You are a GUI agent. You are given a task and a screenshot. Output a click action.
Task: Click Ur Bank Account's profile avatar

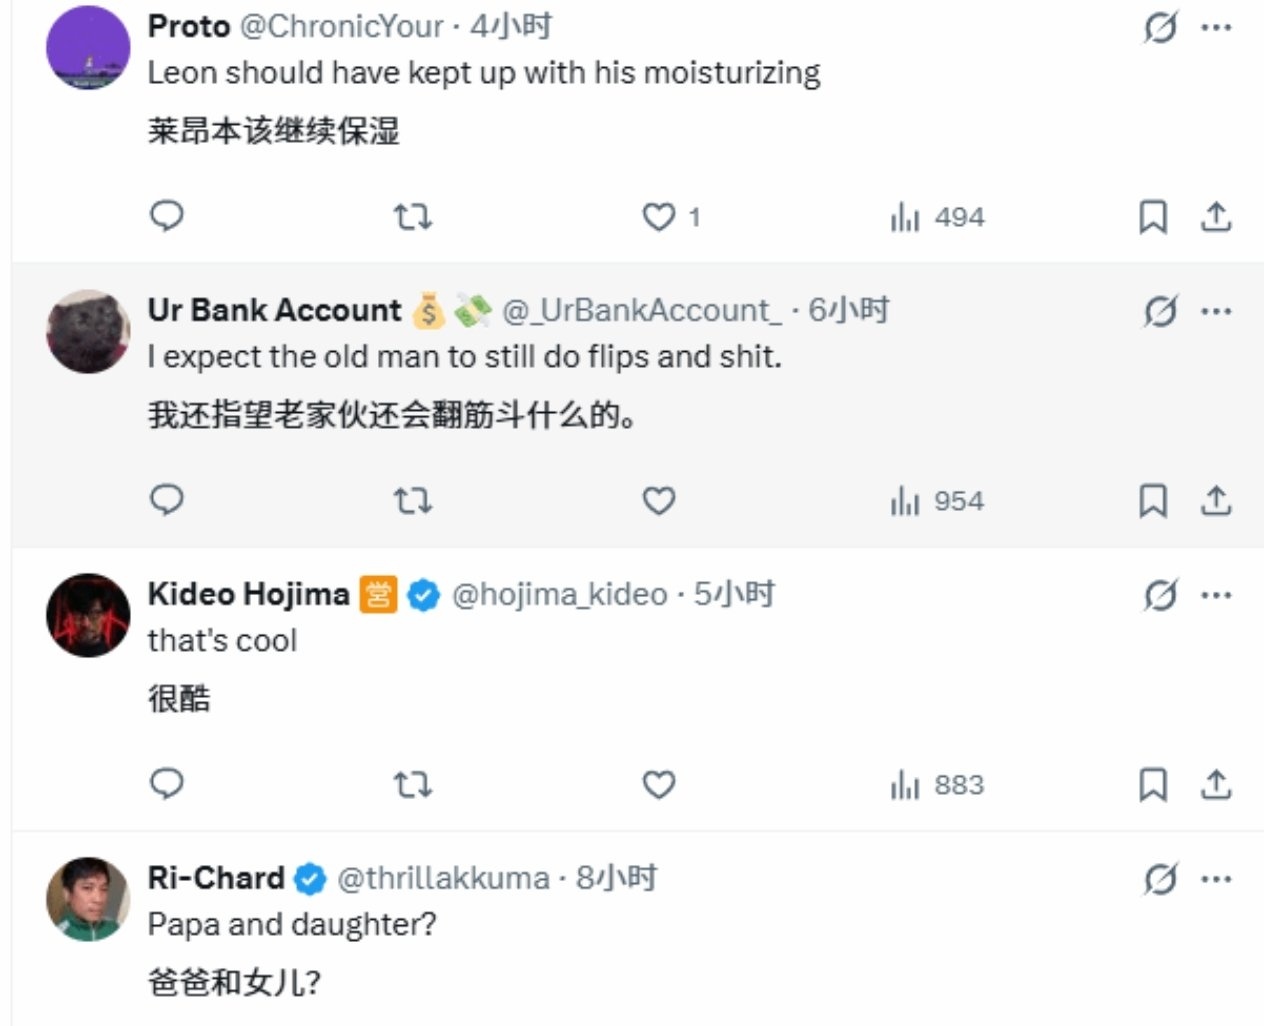pos(88,332)
